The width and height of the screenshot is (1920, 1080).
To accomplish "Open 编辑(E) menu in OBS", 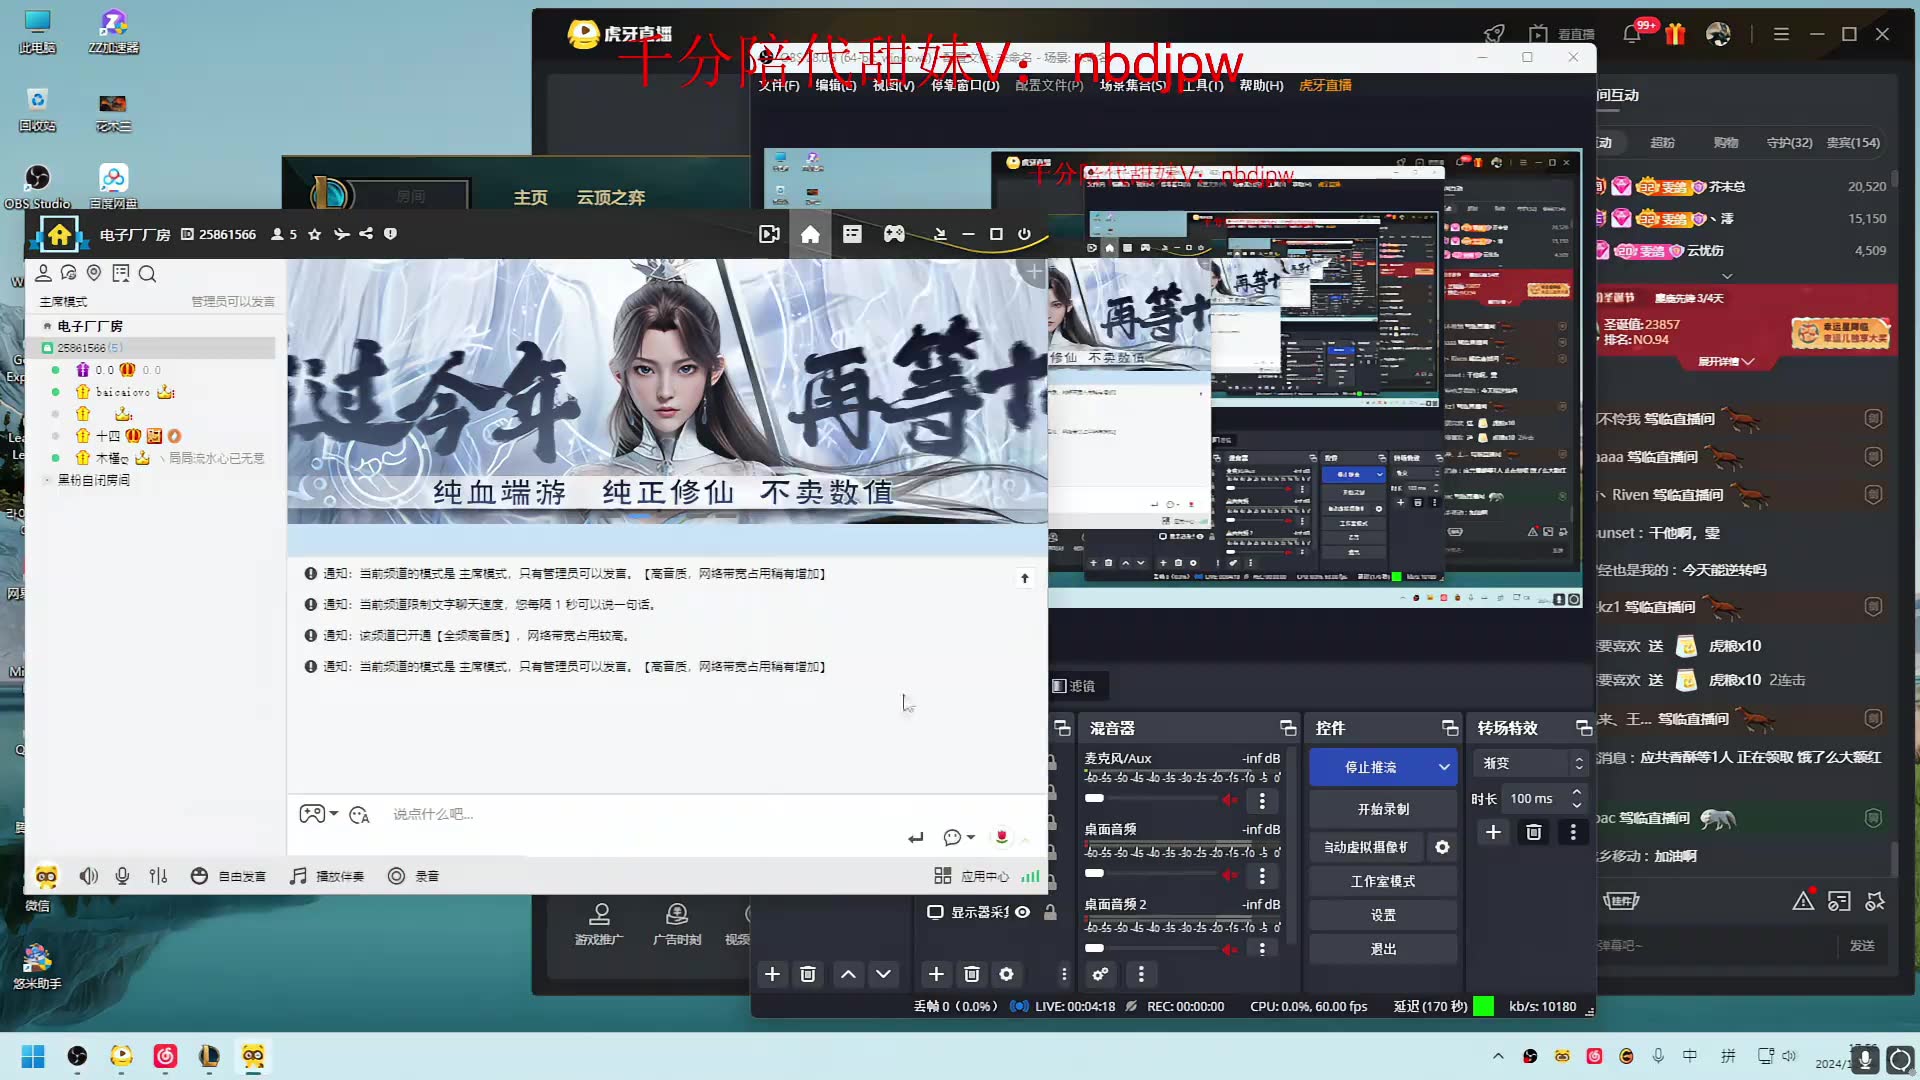I will click(835, 86).
